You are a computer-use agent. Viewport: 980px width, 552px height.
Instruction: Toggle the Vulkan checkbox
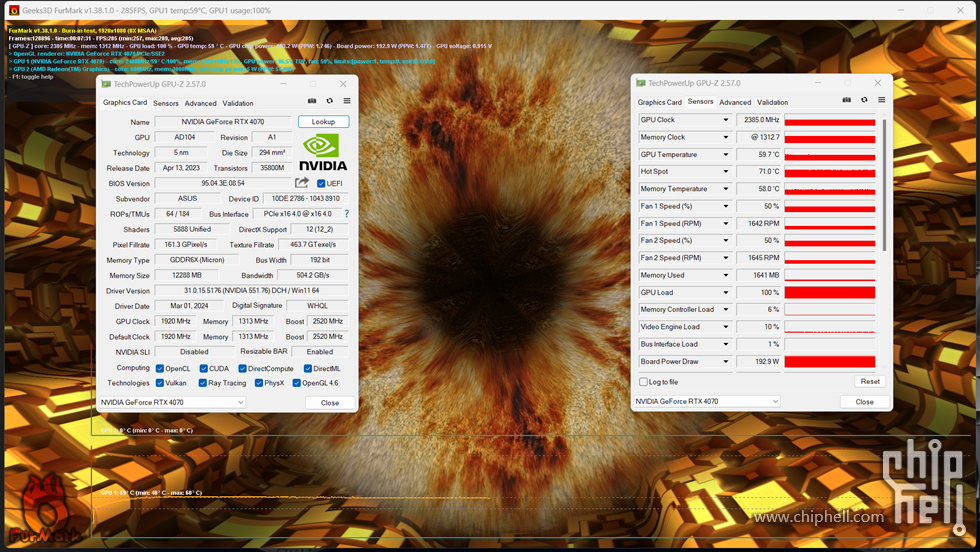tap(159, 383)
